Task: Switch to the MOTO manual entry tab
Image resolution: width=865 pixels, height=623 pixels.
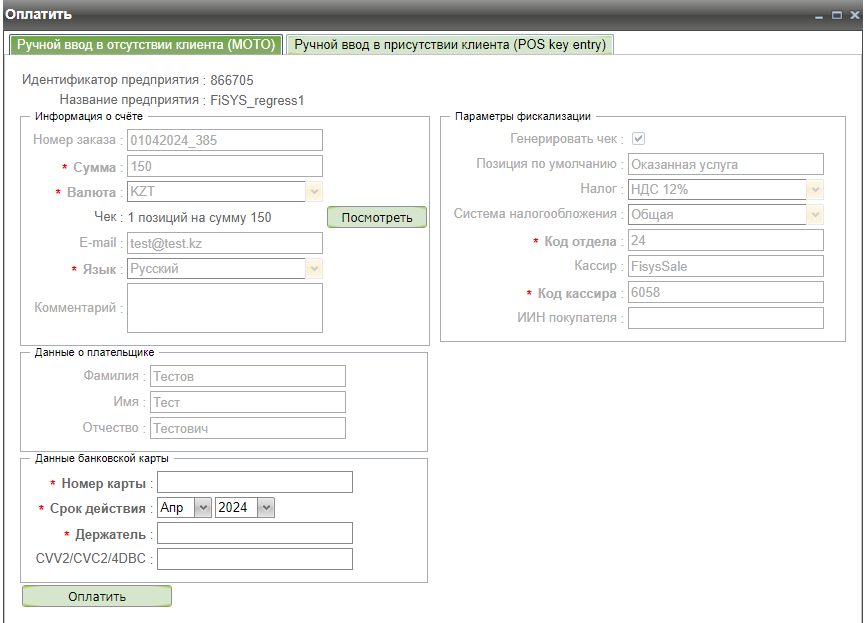Action: 146,44
